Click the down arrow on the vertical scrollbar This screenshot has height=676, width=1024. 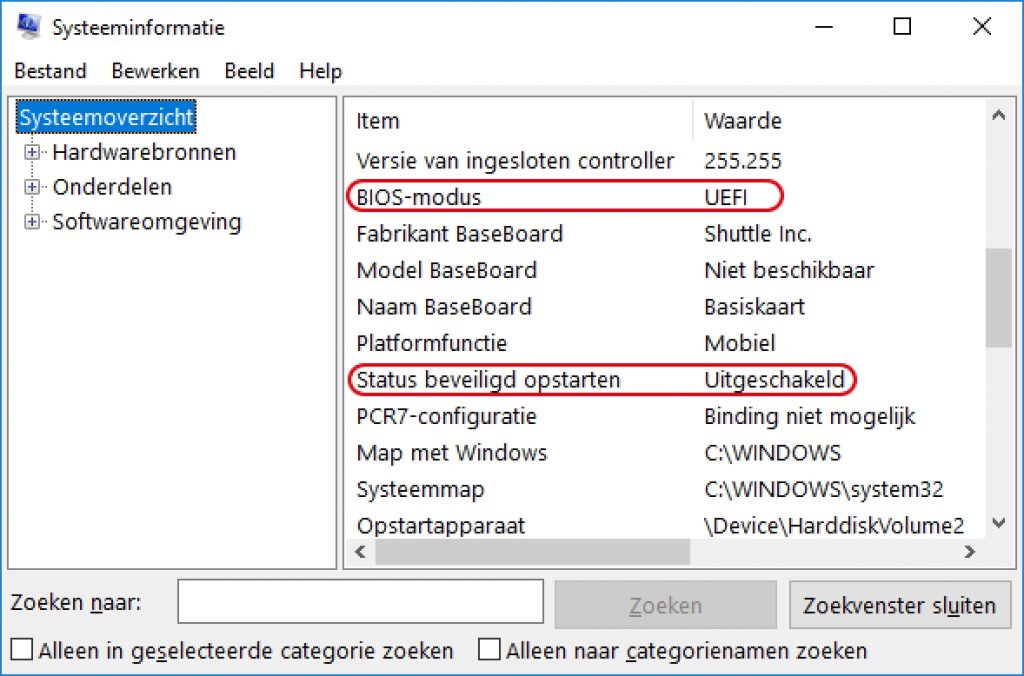point(999,524)
